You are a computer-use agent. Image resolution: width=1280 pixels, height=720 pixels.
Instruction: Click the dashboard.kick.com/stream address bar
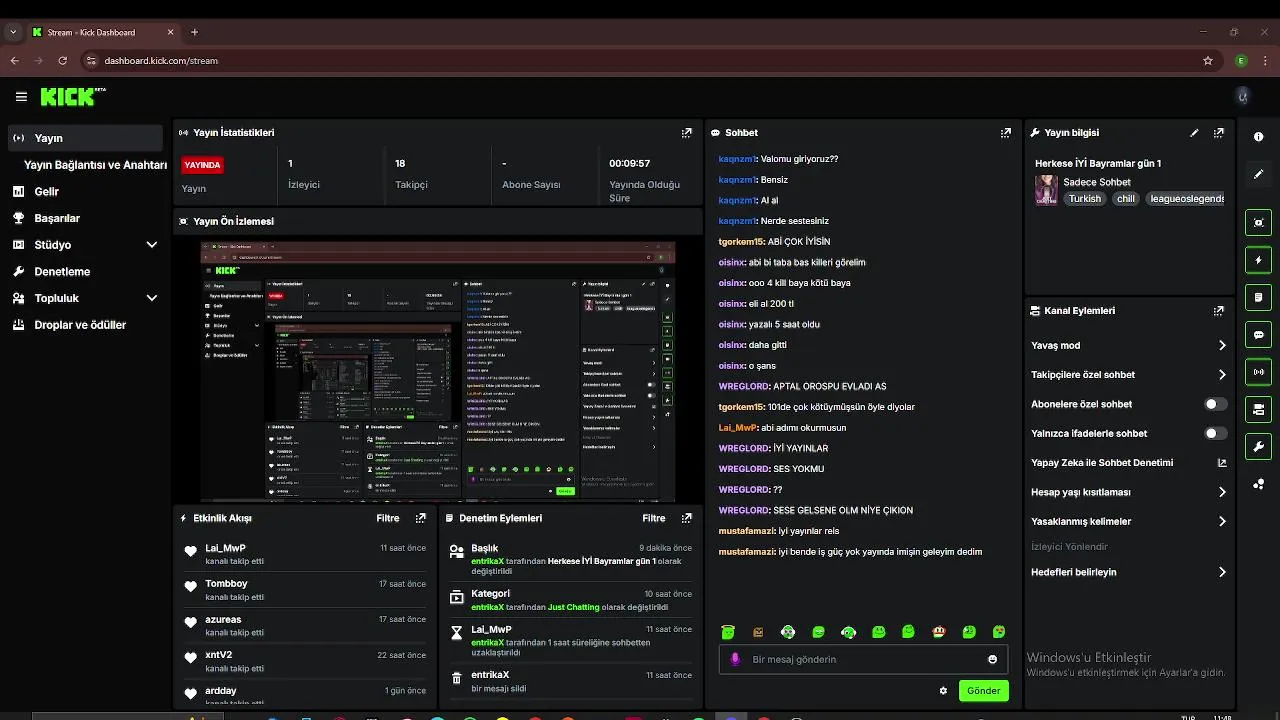tap(640, 60)
